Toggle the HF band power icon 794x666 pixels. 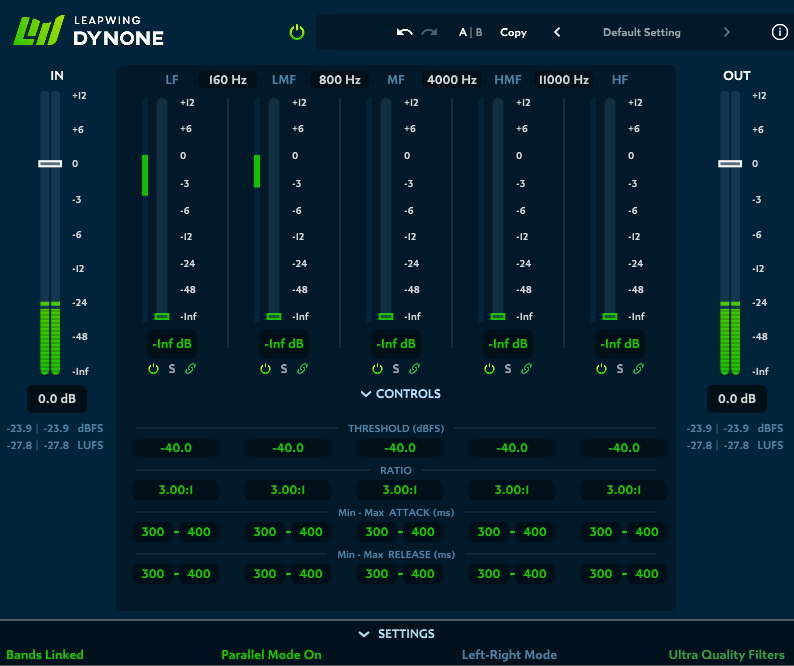point(601,369)
